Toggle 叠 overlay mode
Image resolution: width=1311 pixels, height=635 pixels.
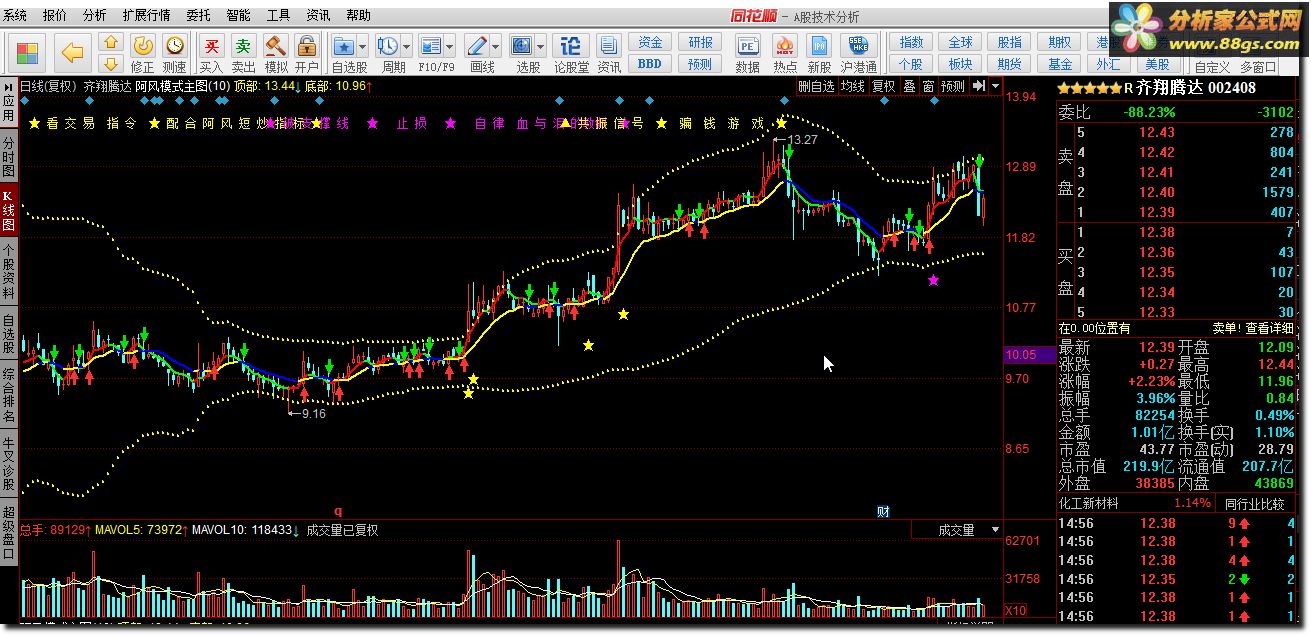coord(909,87)
